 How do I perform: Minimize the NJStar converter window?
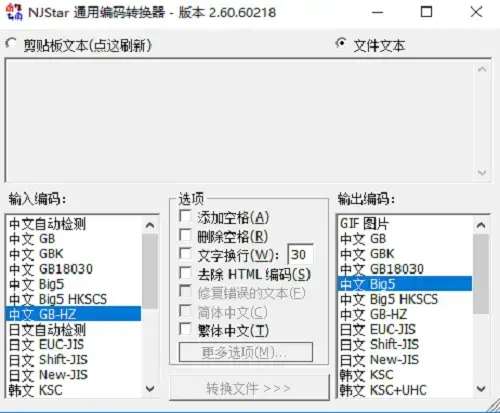[378, 12]
